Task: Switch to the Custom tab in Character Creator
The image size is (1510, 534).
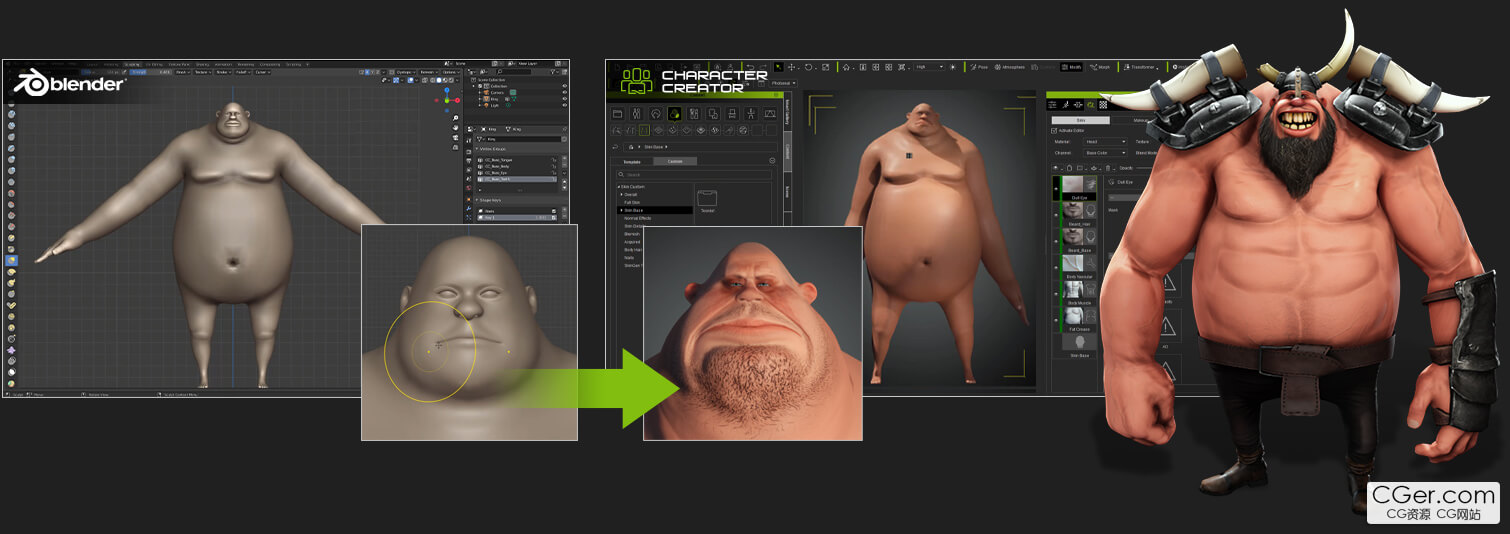Action: (675, 161)
